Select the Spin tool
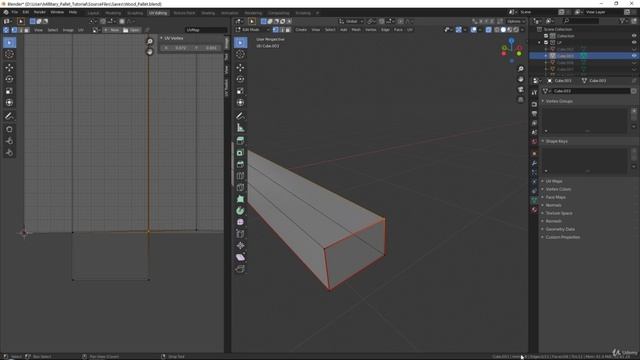Image resolution: width=640 pixels, height=360 pixels. tap(241, 211)
